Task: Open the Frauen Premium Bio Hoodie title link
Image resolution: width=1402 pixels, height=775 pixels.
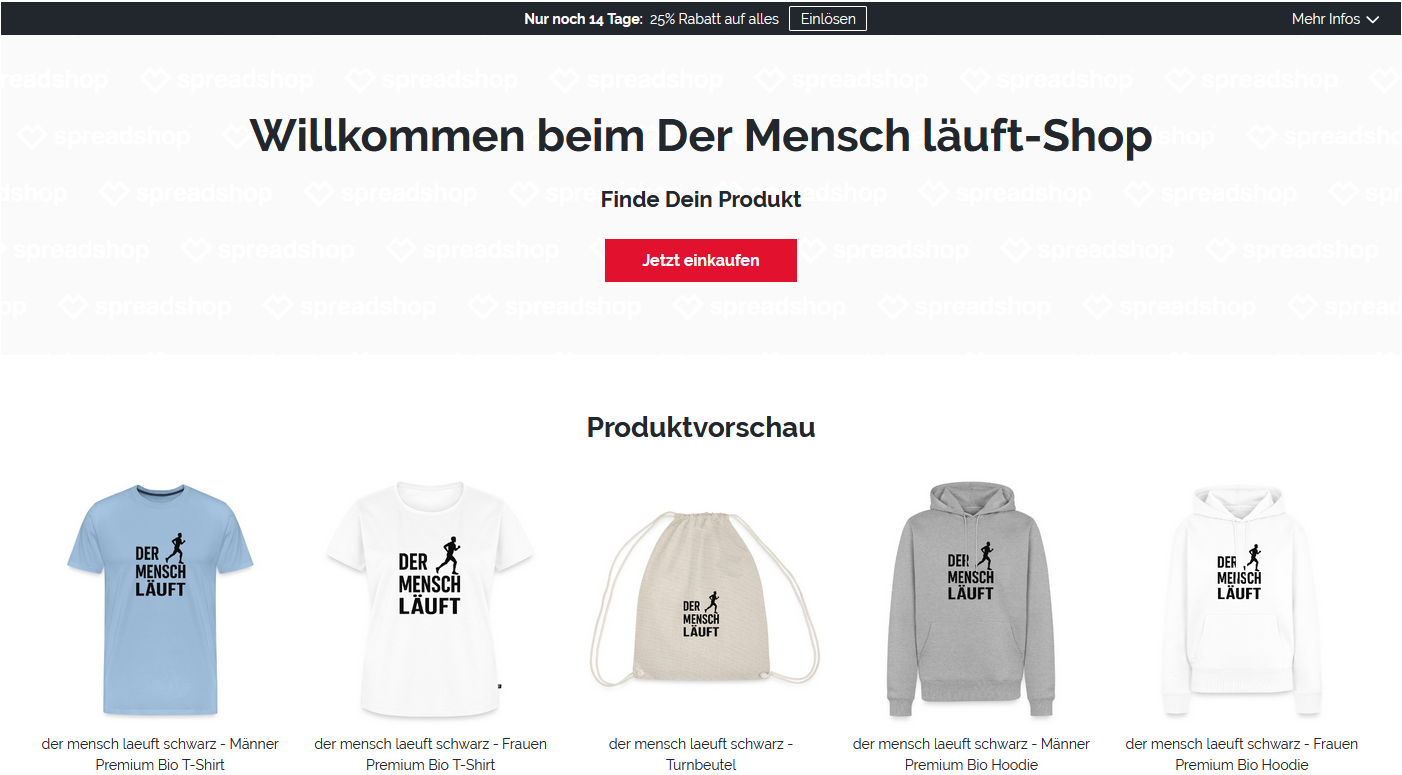Action: [x=1241, y=754]
